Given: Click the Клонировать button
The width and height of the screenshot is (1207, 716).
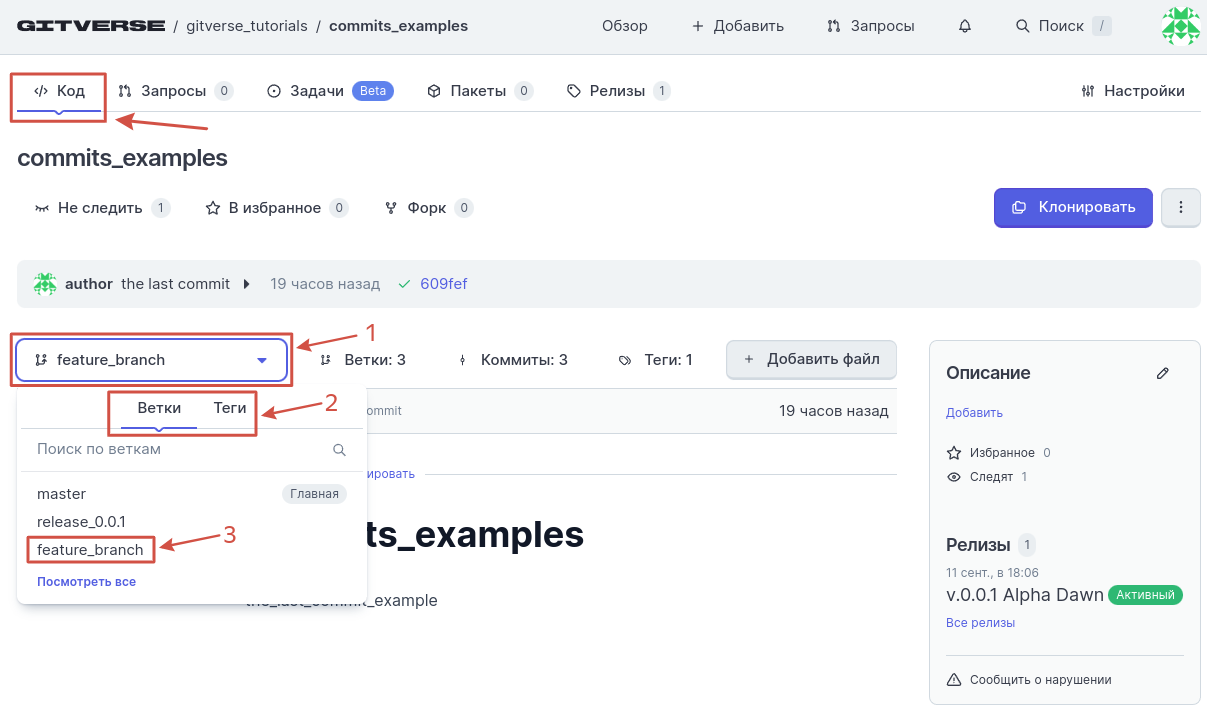Looking at the screenshot, I should coord(1073,208).
